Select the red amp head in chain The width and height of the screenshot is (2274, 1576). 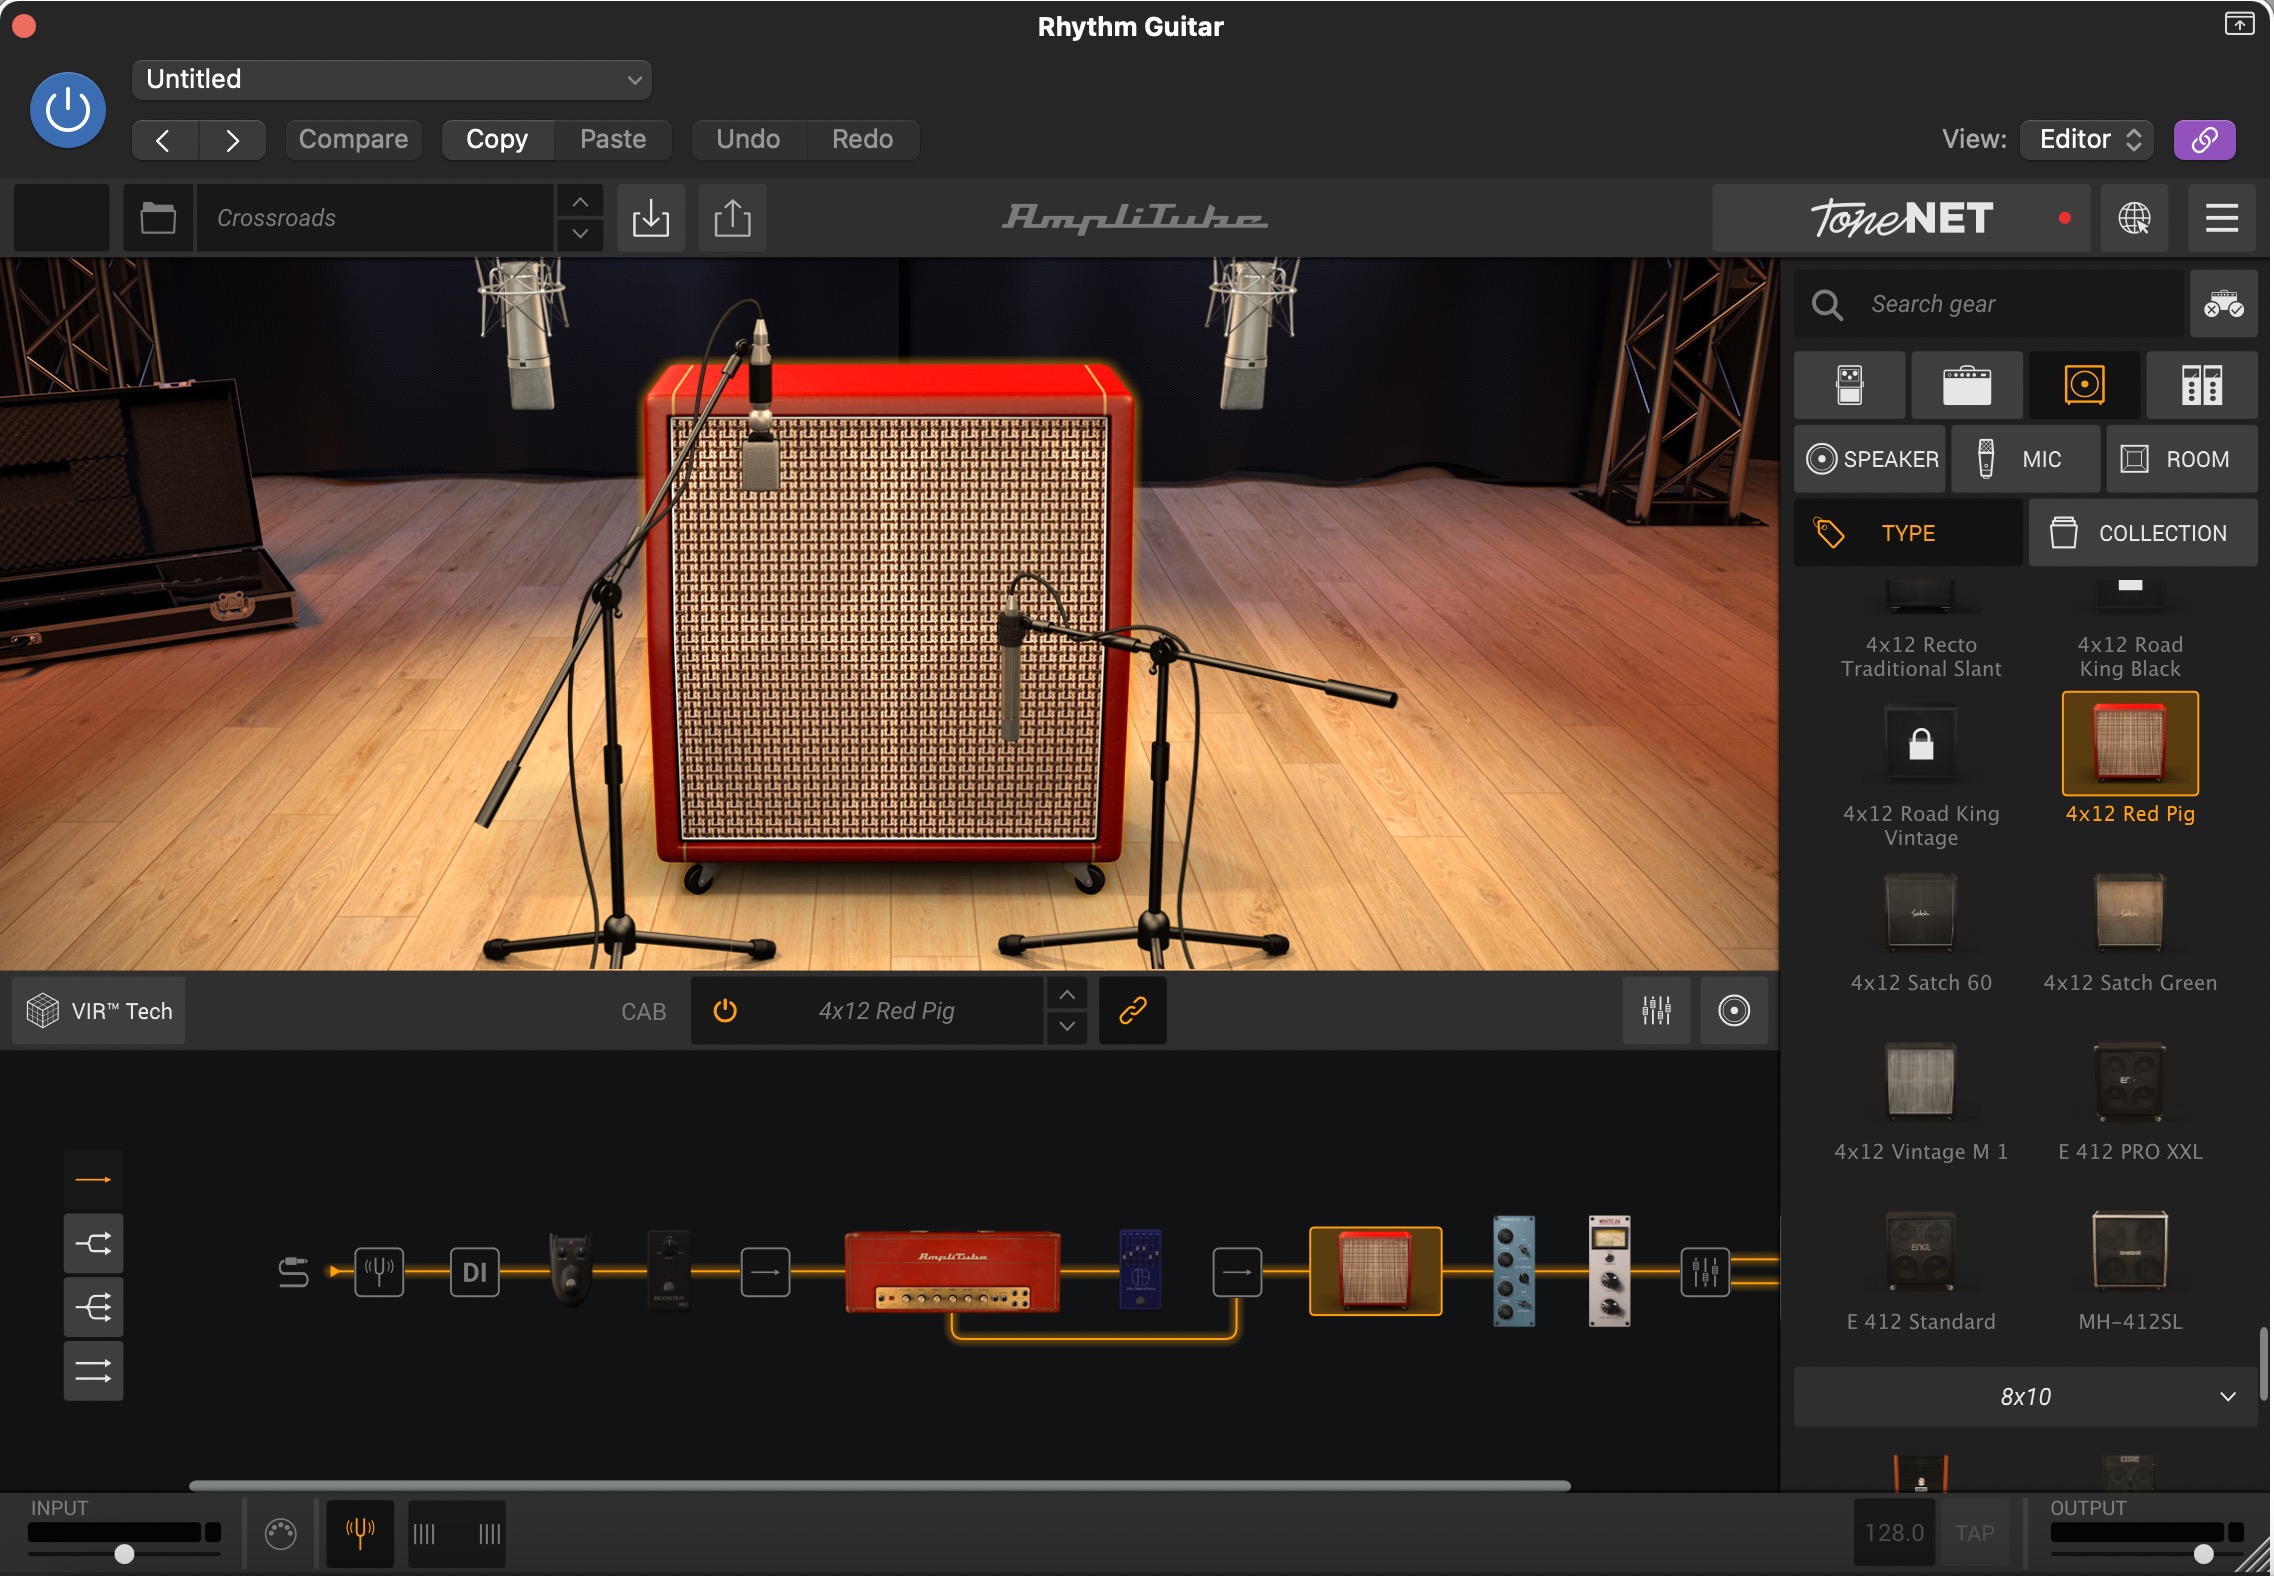[x=952, y=1271]
